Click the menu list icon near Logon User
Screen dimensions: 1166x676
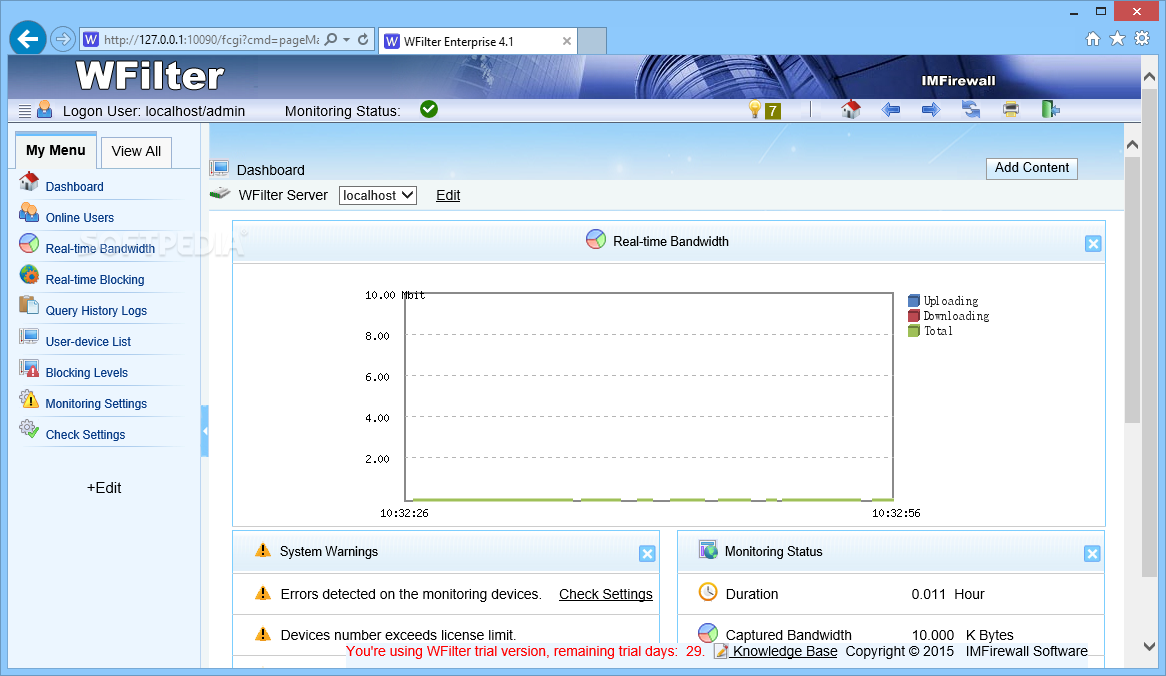point(25,111)
